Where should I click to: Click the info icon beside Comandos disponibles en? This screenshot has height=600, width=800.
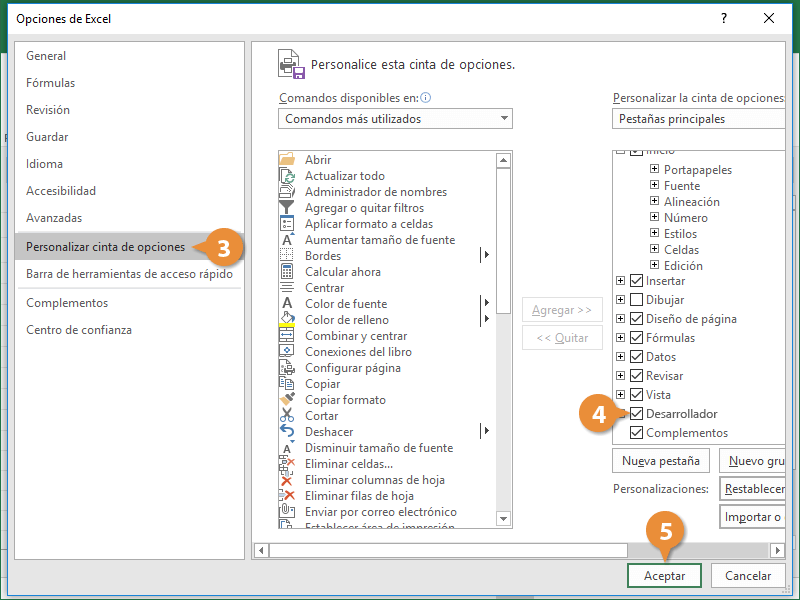(426, 97)
